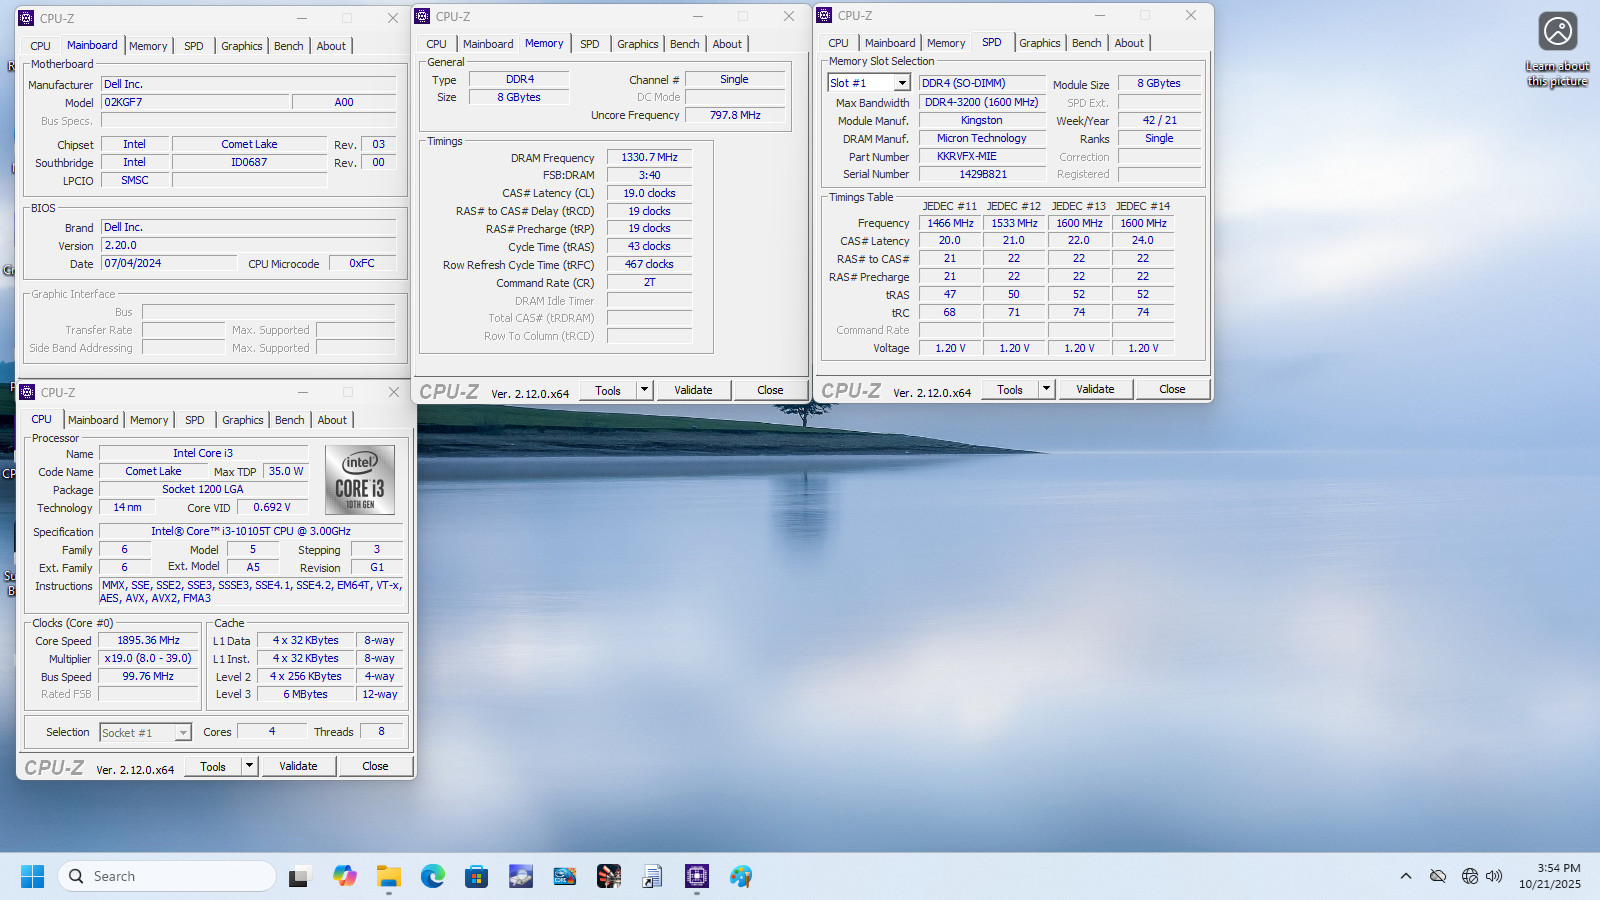1600x900 pixels.
Task: Launch Copilot from the taskbar
Action: 345,876
